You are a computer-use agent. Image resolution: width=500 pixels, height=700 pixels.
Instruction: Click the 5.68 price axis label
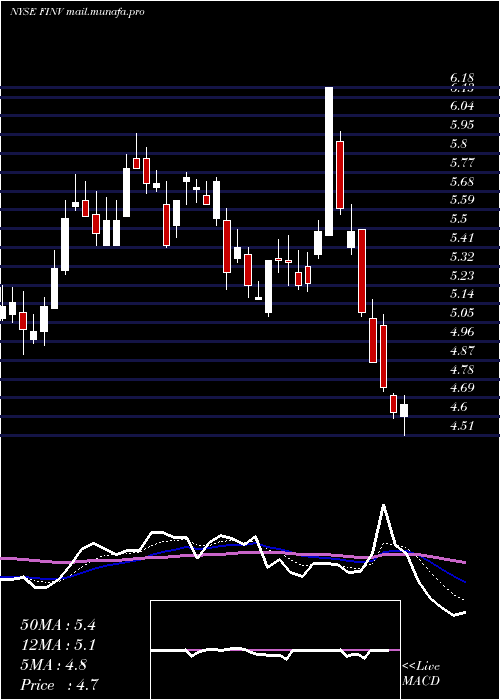(x=461, y=182)
